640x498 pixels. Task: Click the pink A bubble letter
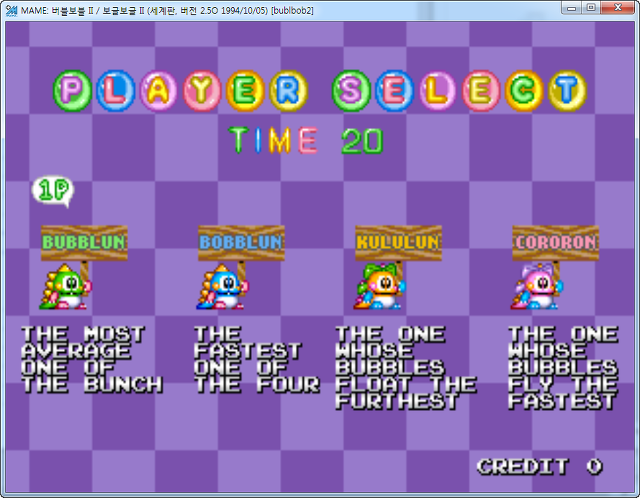159,91
